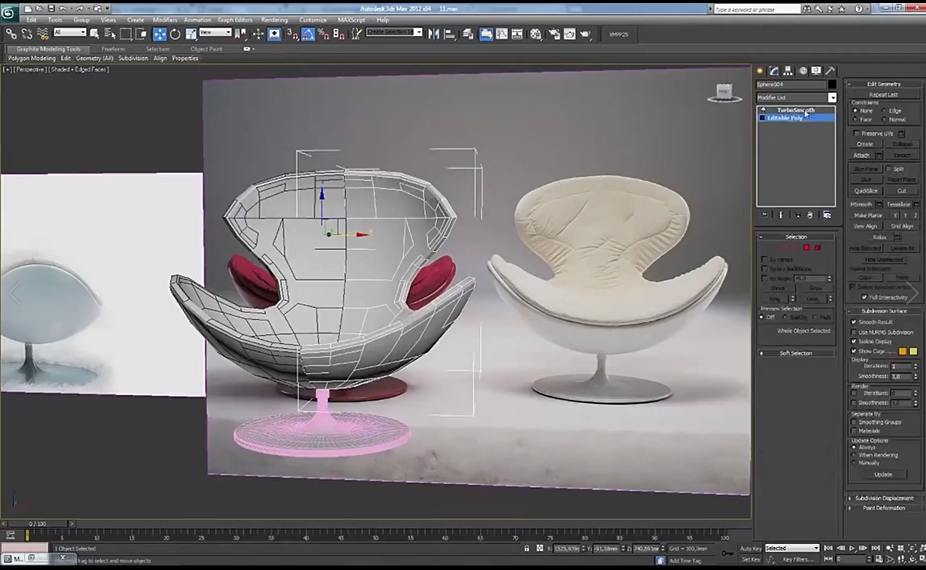Screen dimensions: 926x570
Task: Click the orange cage color swatch
Action: (x=902, y=351)
